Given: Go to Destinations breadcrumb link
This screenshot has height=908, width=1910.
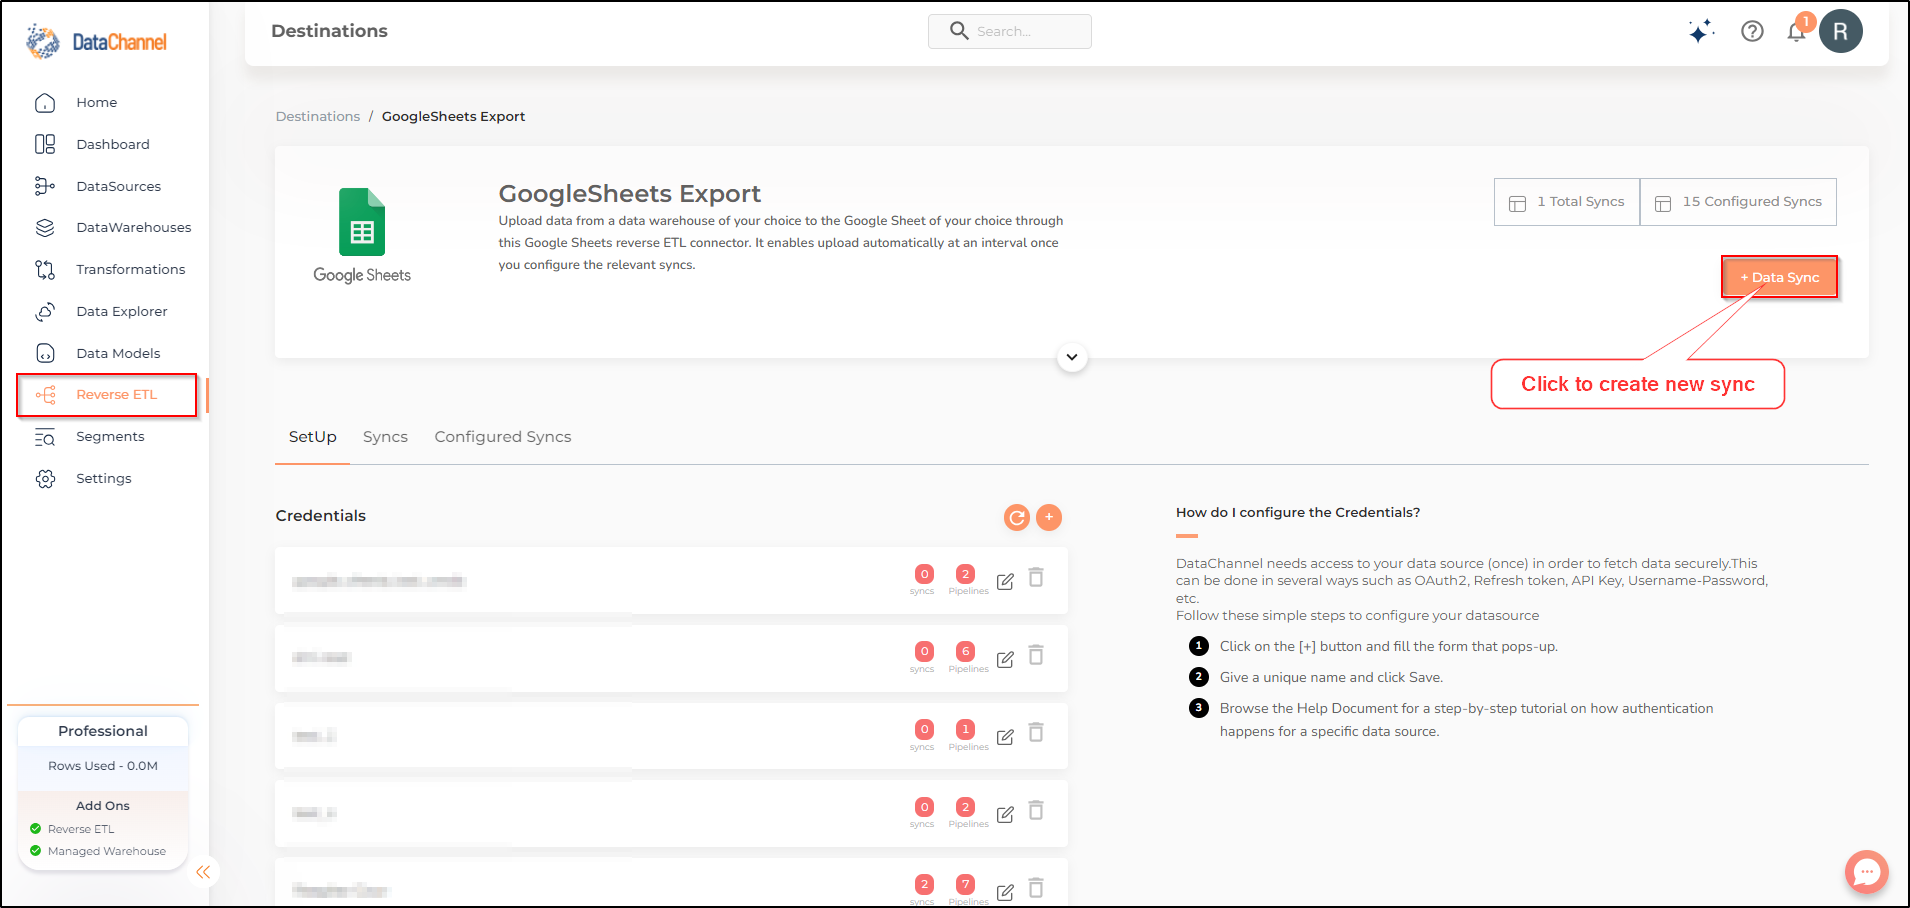Looking at the screenshot, I should point(318,117).
